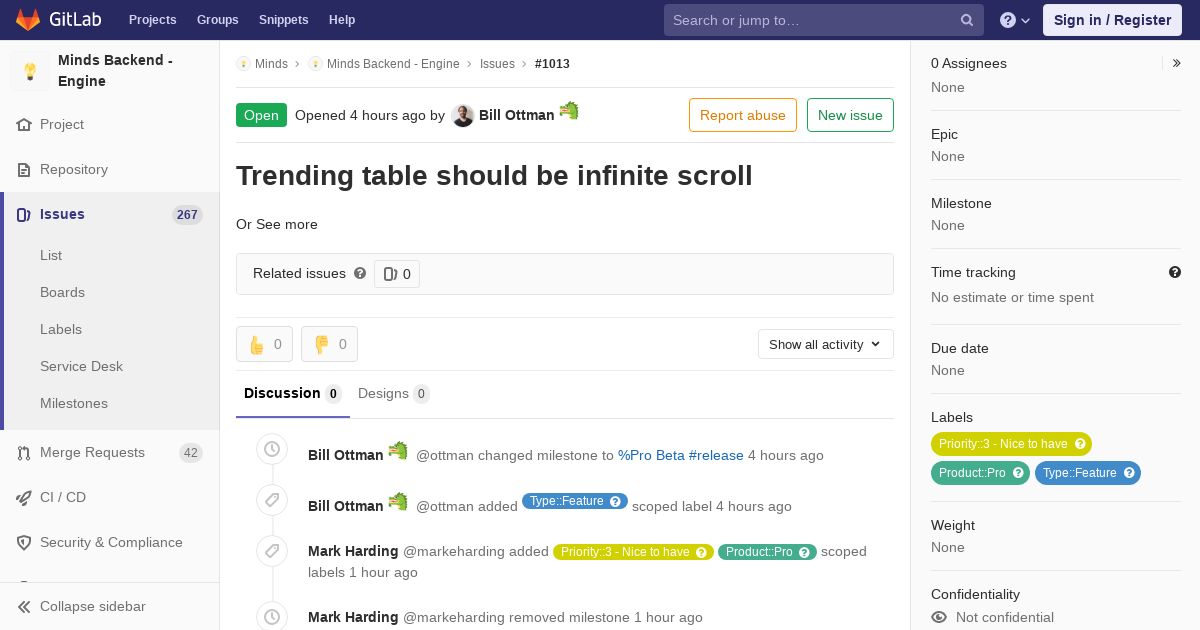Open the Groups menu
The width and height of the screenshot is (1200, 630).
(218, 20)
